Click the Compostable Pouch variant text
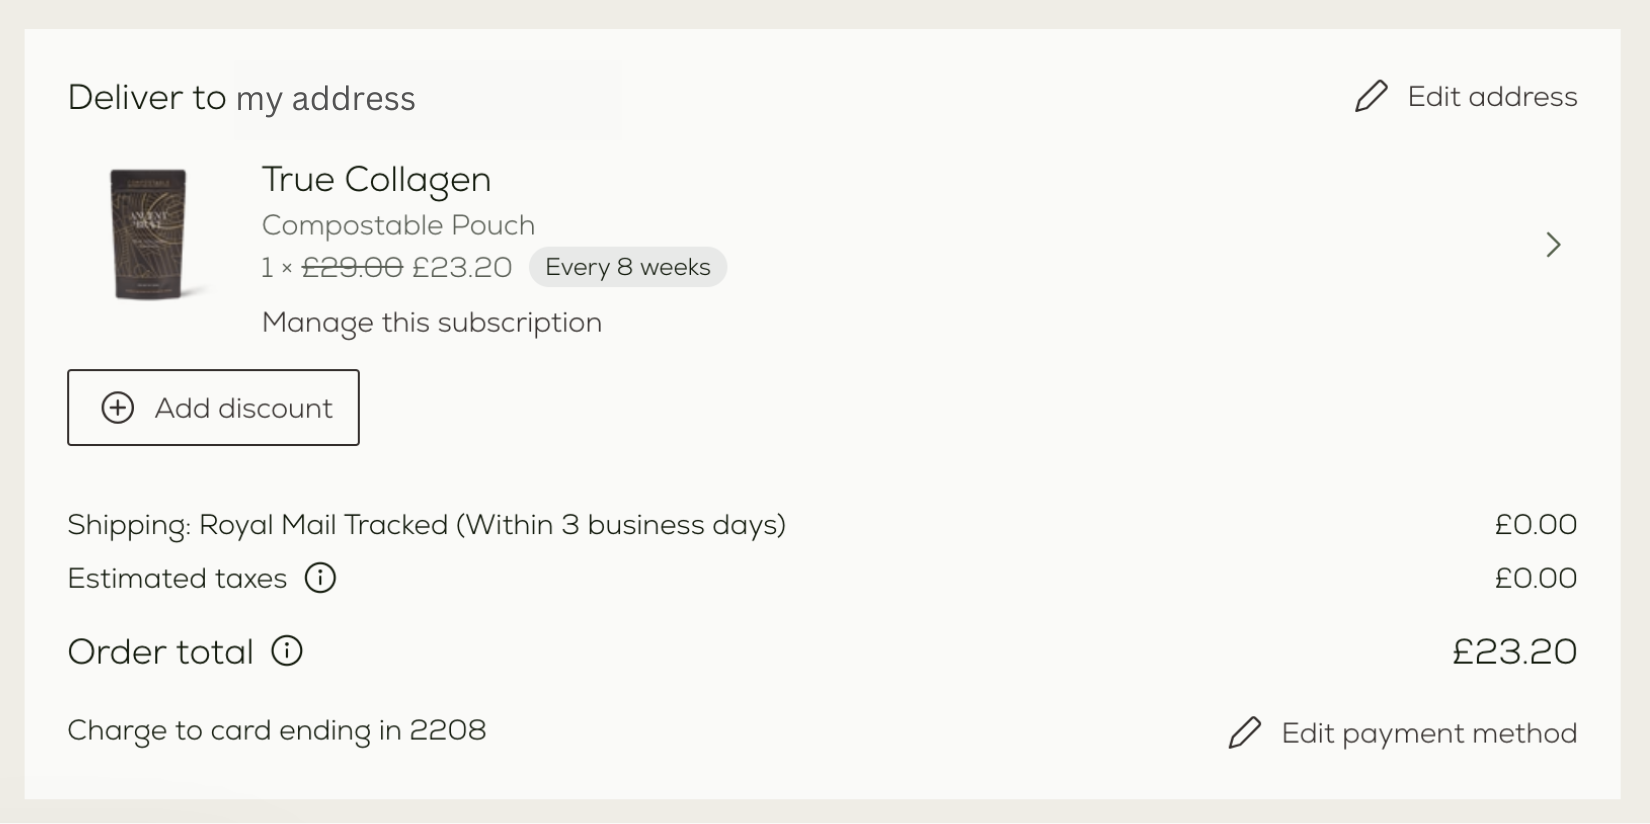 pos(398,225)
